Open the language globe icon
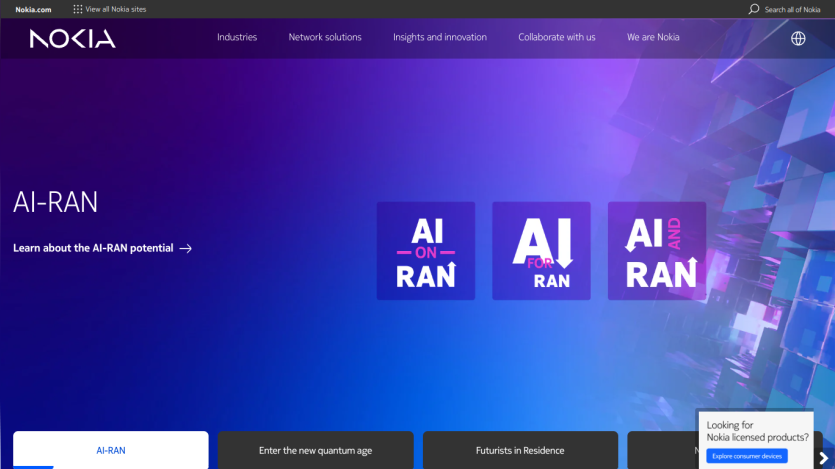This screenshot has width=835, height=469. tap(798, 38)
